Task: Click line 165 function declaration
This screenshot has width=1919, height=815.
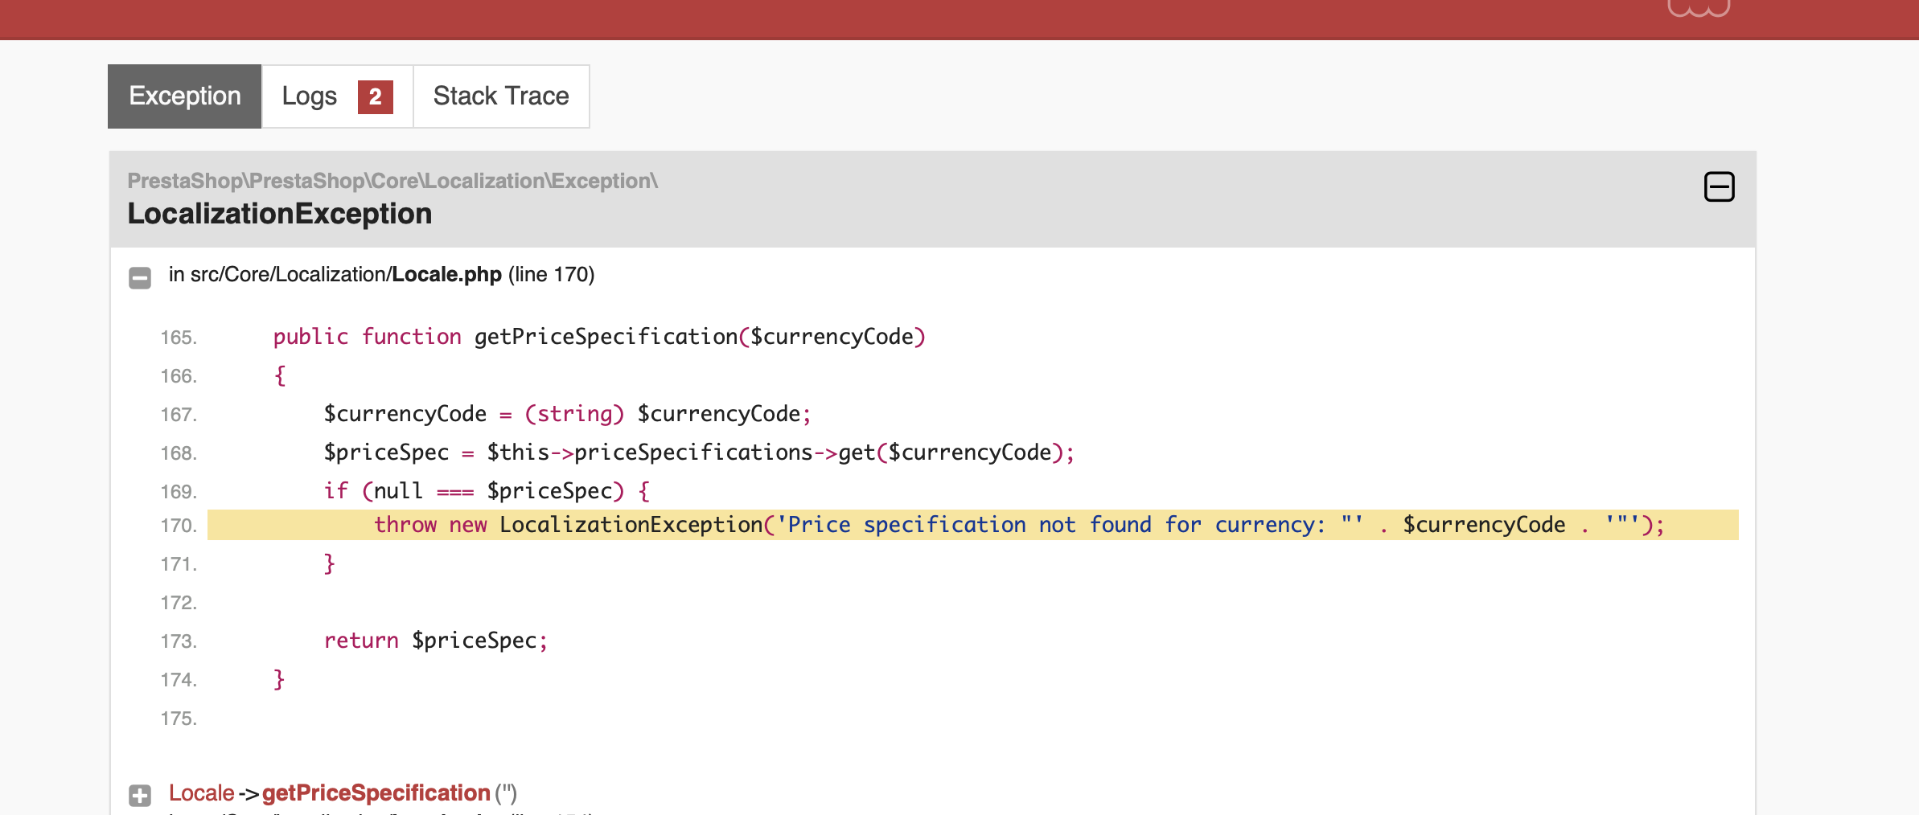Action: [x=599, y=337]
